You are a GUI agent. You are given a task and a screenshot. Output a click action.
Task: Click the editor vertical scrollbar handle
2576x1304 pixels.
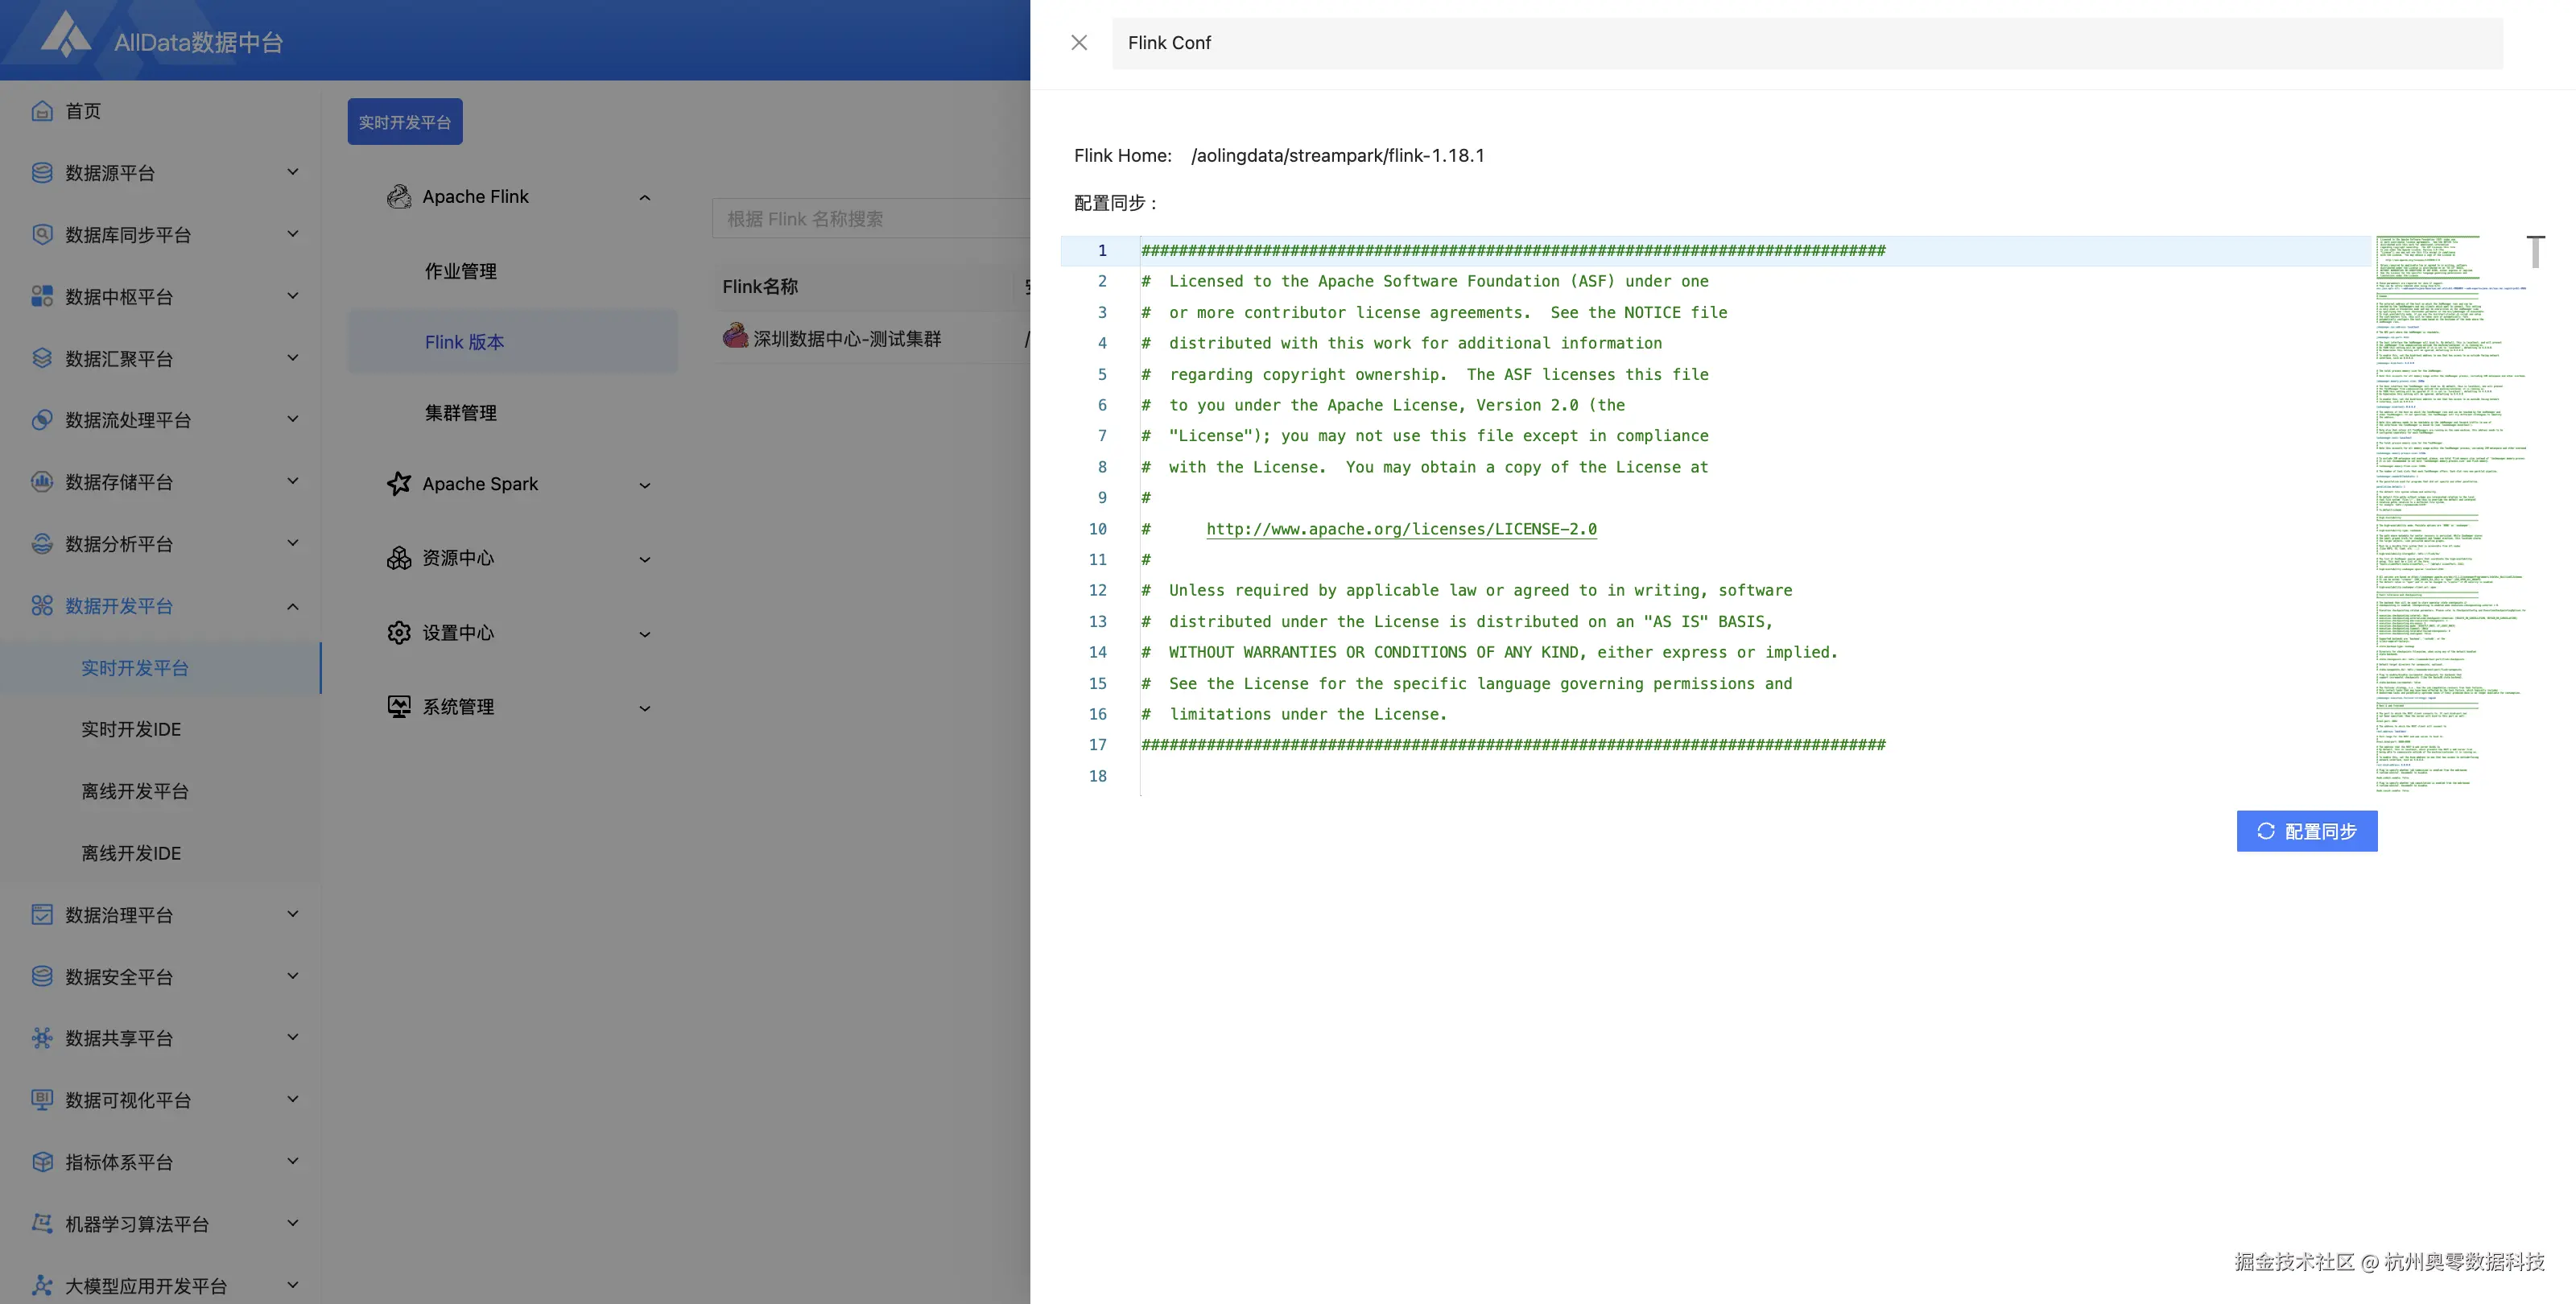(2536, 252)
